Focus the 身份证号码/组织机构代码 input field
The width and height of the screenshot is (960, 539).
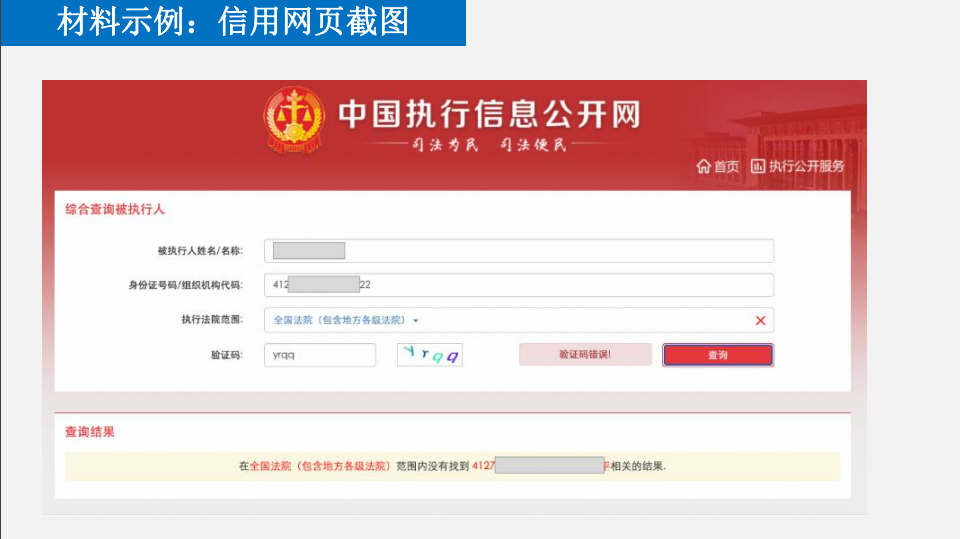(x=519, y=285)
